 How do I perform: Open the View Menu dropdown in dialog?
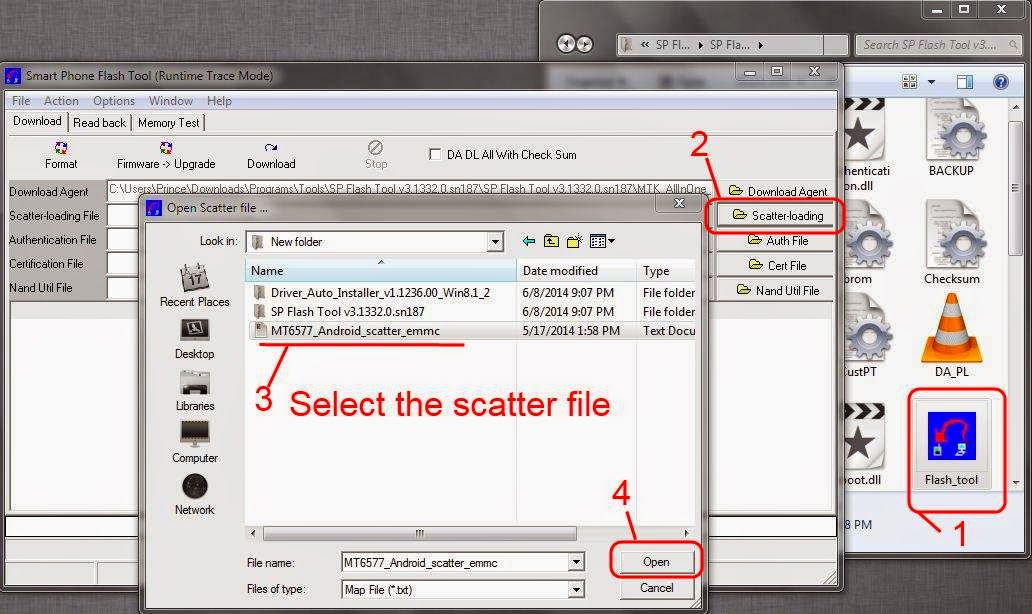click(602, 242)
